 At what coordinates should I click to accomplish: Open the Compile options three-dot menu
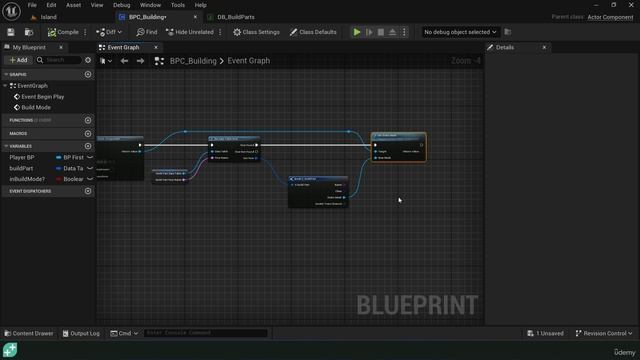pyautogui.click(x=85, y=32)
